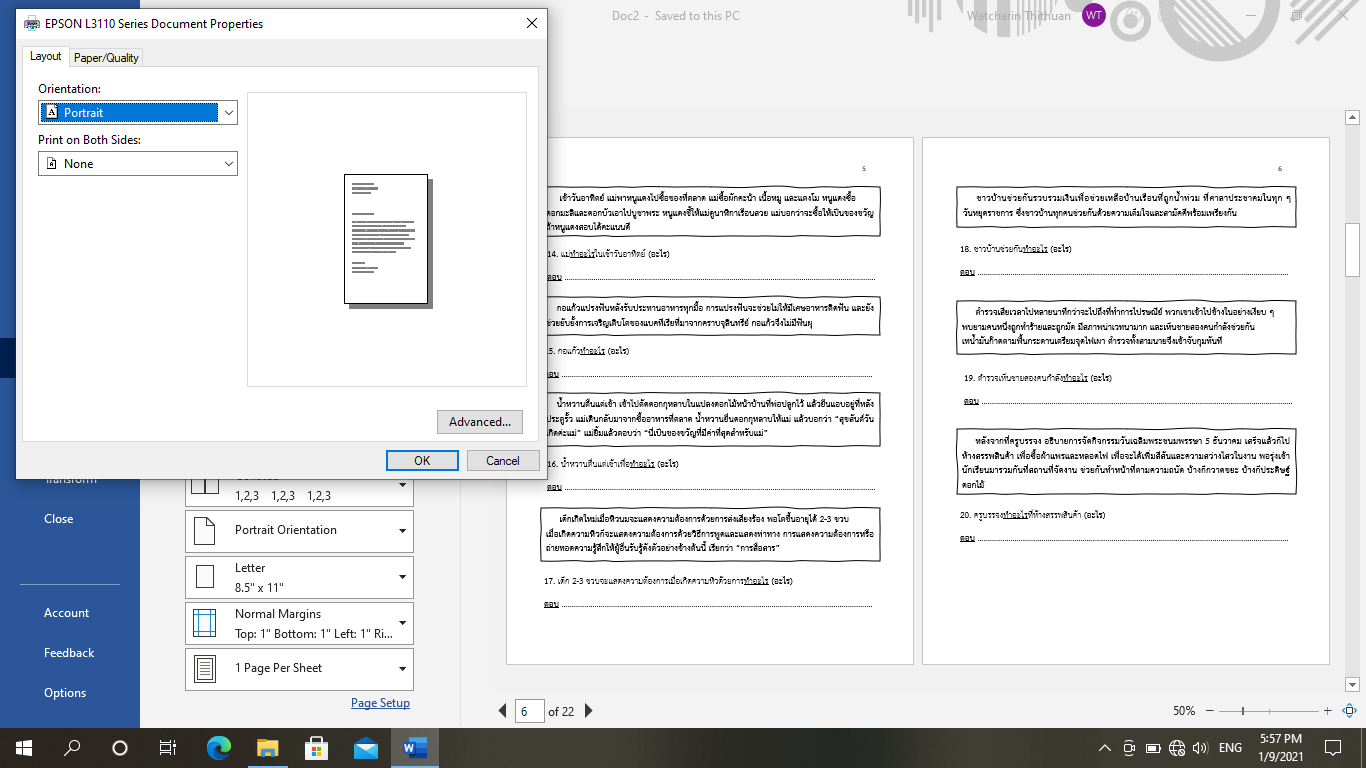Zoom in the print preview
Viewport: 1366px width, 768px height.
pyautogui.click(x=1327, y=711)
